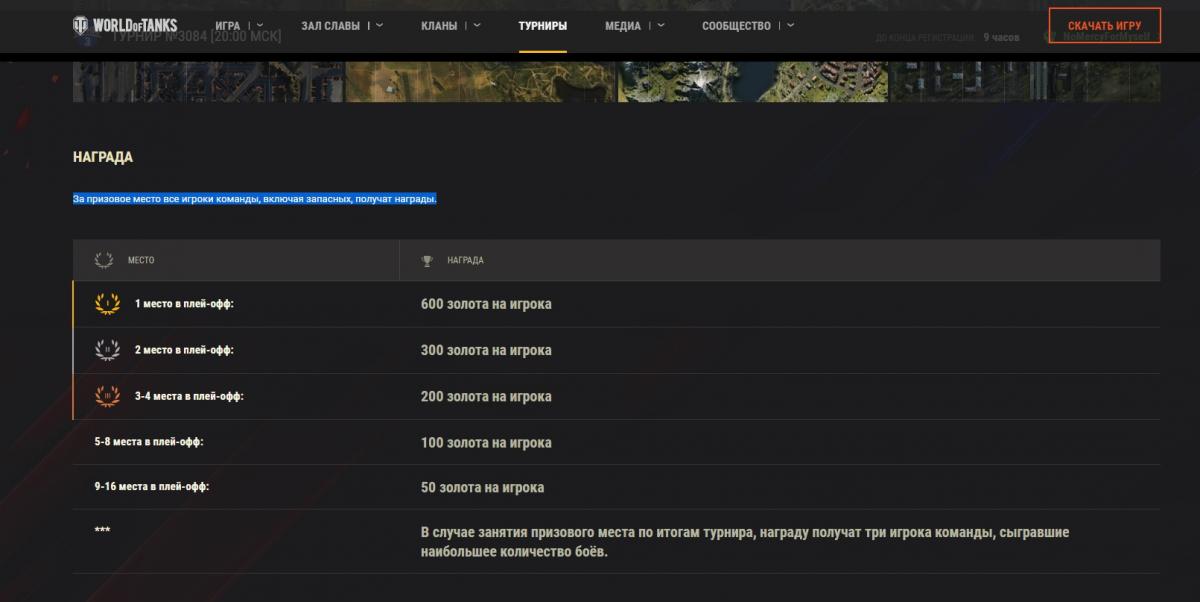Select the '5-8 места в плей-офф:' cell

tap(149, 441)
